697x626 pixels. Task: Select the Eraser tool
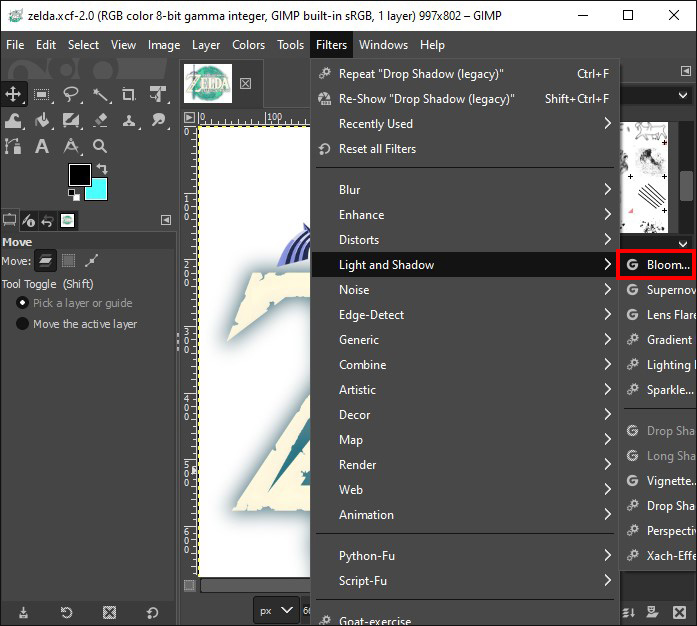point(100,121)
